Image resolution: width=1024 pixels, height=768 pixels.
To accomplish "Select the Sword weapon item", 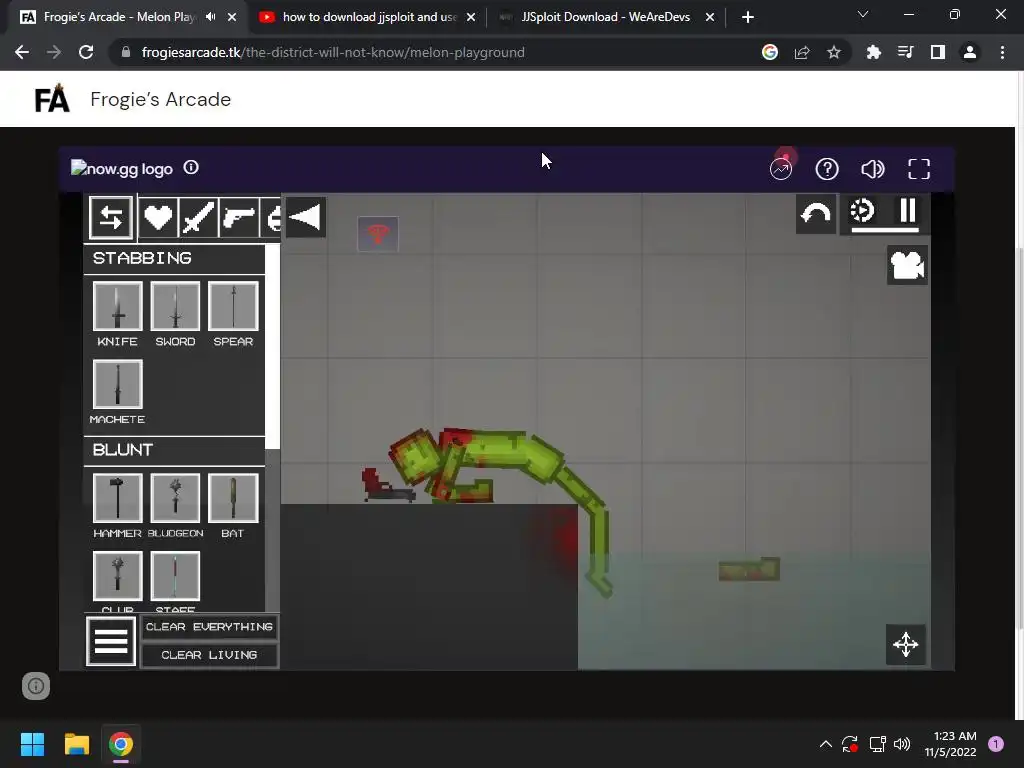I will pyautogui.click(x=175, y=306).
